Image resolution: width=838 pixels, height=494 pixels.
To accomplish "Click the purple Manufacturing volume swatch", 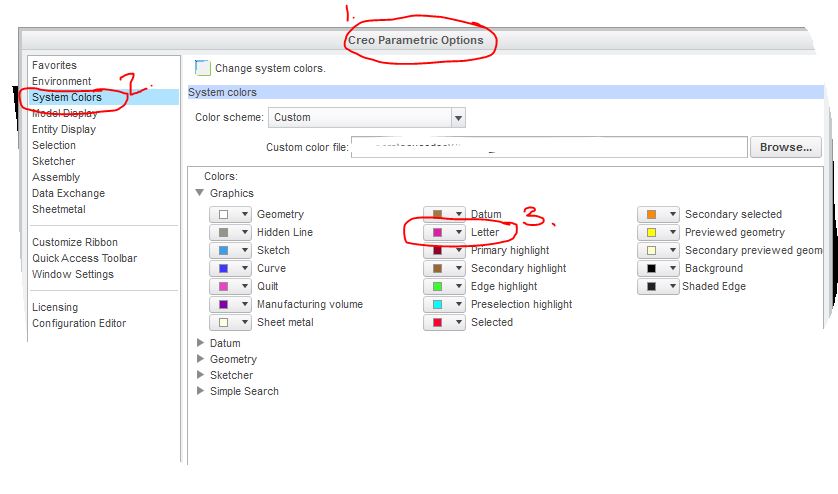I will pos(223,304).
